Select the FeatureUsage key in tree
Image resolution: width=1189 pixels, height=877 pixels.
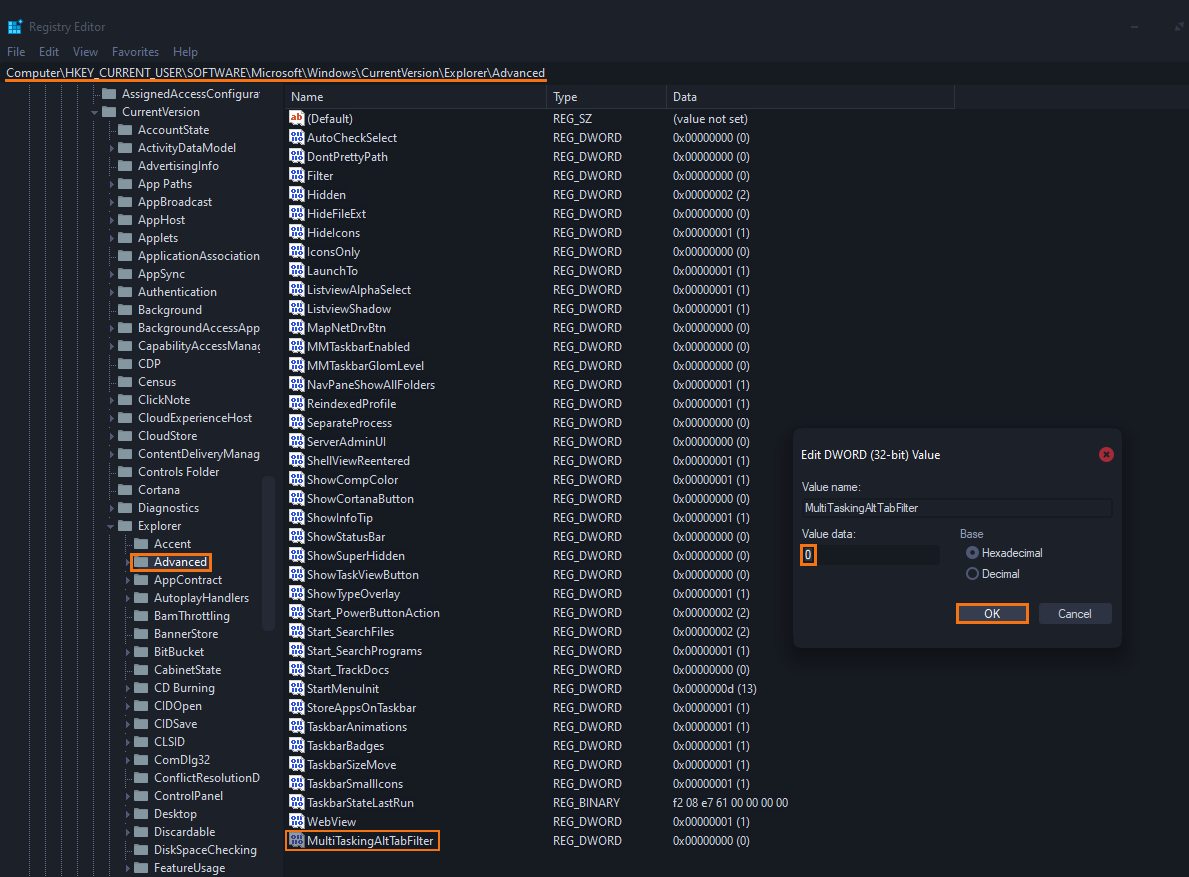190,868
